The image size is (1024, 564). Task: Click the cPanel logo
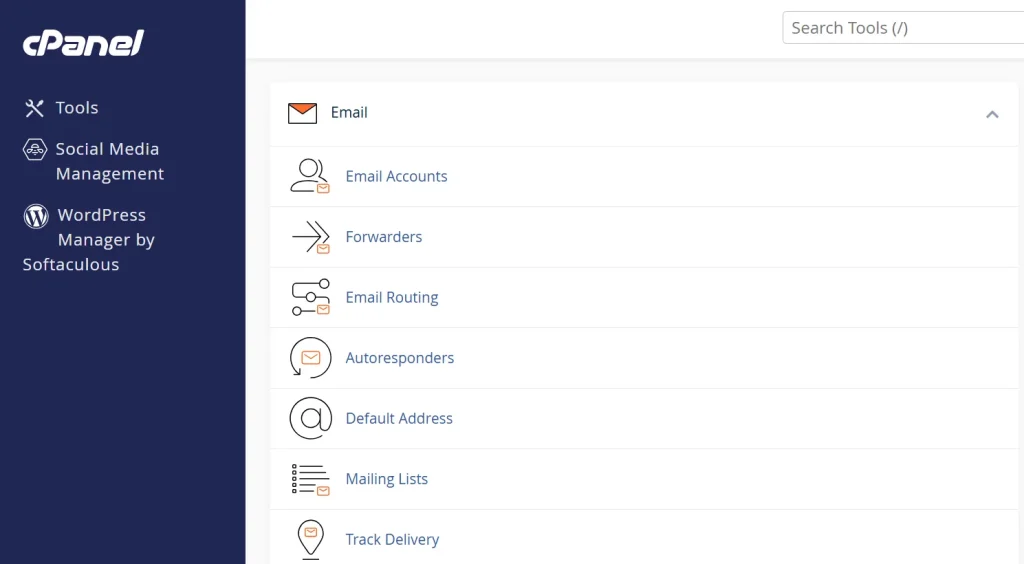click(x=83, y=43)
